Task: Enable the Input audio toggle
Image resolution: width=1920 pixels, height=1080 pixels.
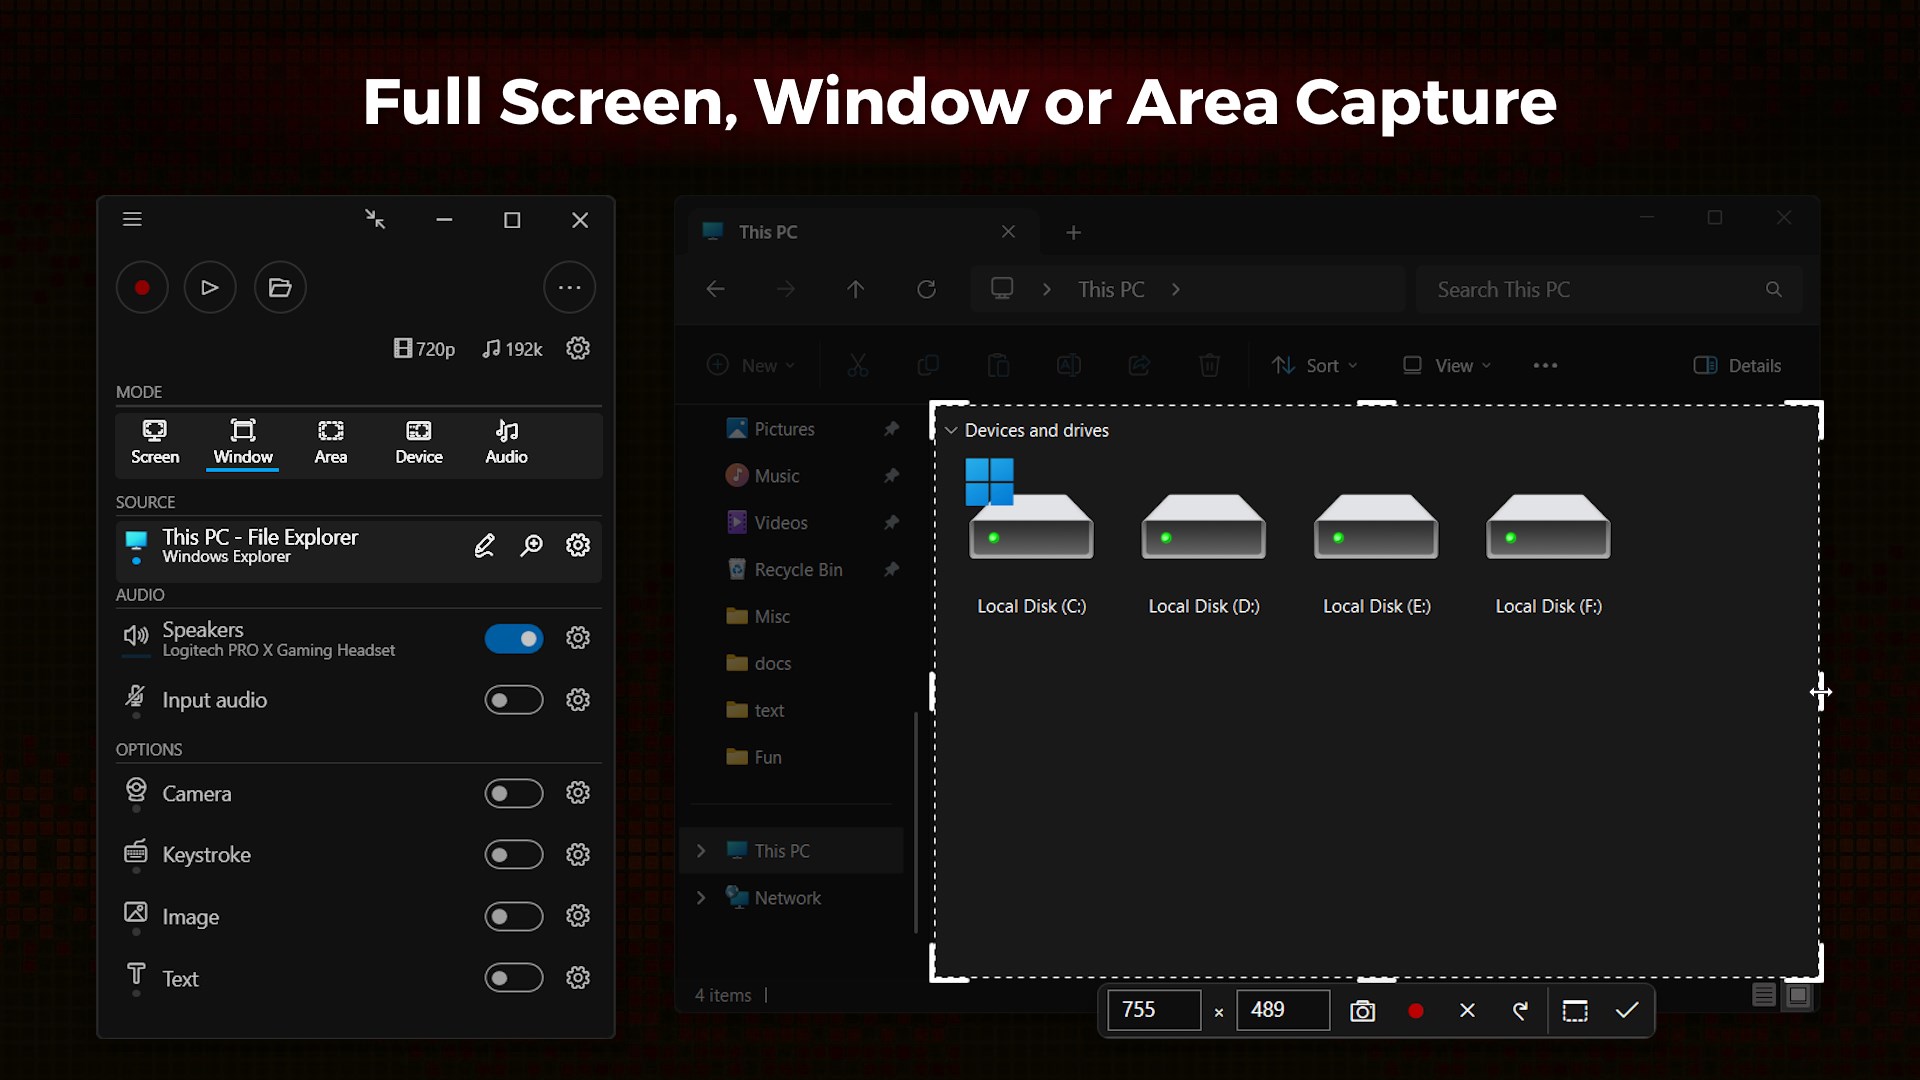Action: [514, 700]
